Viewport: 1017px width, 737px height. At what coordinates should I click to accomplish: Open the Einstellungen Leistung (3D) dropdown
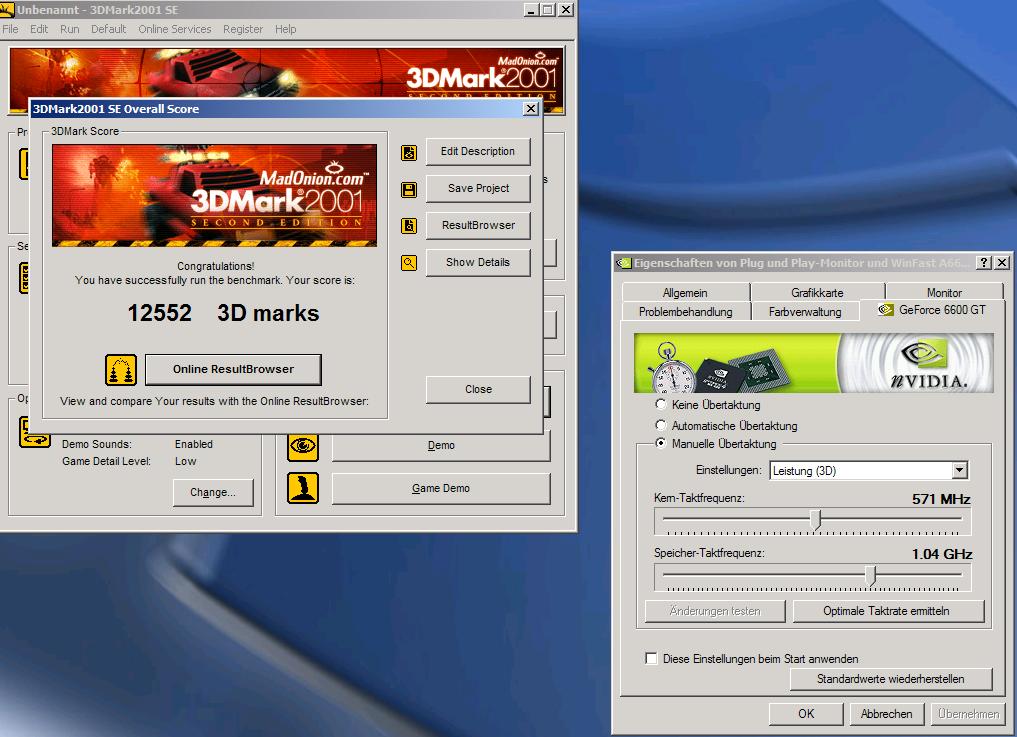[x=960, y=470]
